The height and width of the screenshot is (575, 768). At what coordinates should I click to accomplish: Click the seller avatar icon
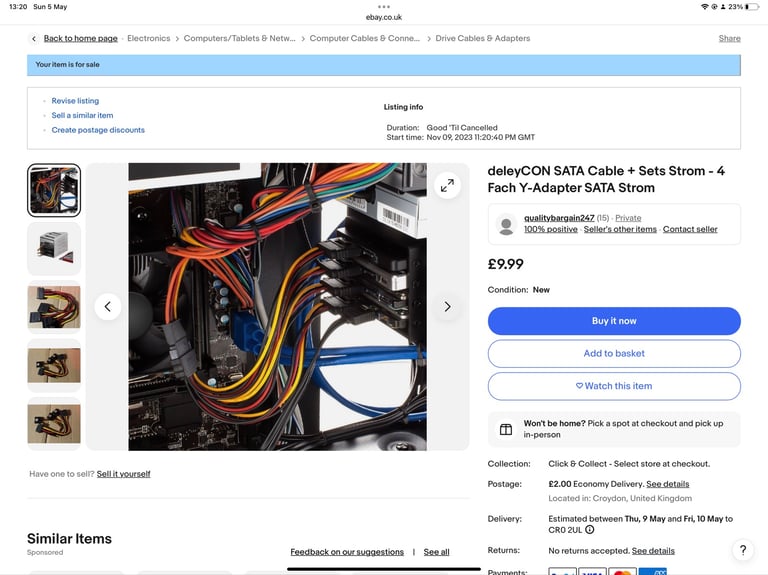pyautogui.click(x=506, y=224)
